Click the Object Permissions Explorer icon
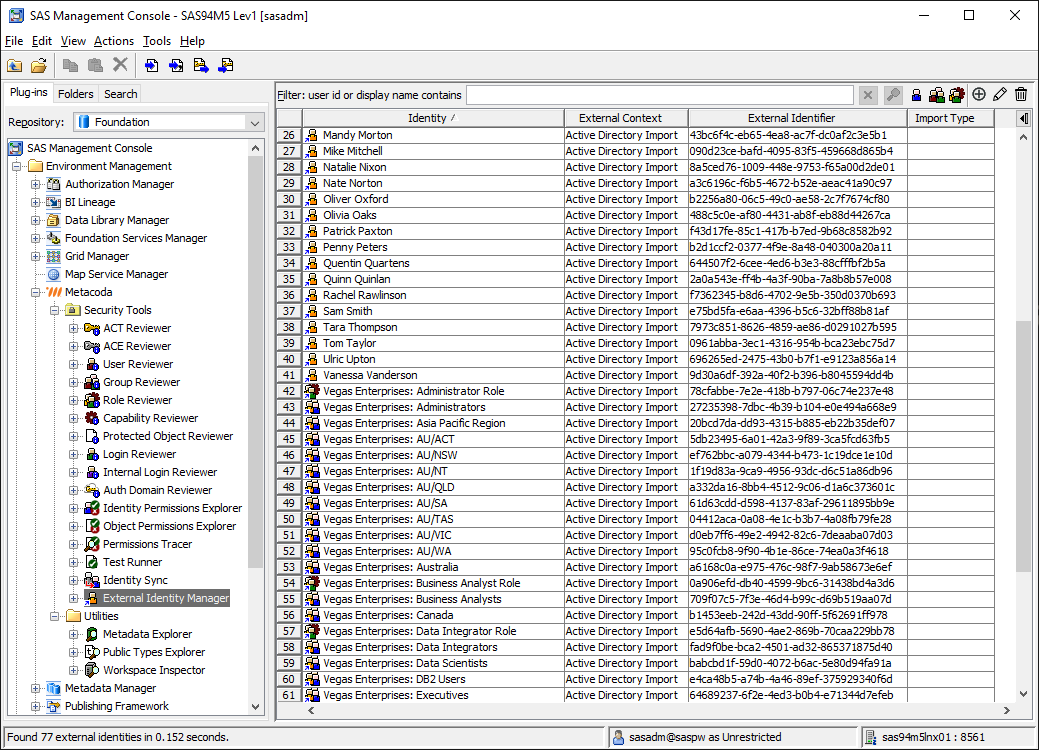Image resolution: width=1039 pixels, height=750 pixels. [x=91, y=526]
